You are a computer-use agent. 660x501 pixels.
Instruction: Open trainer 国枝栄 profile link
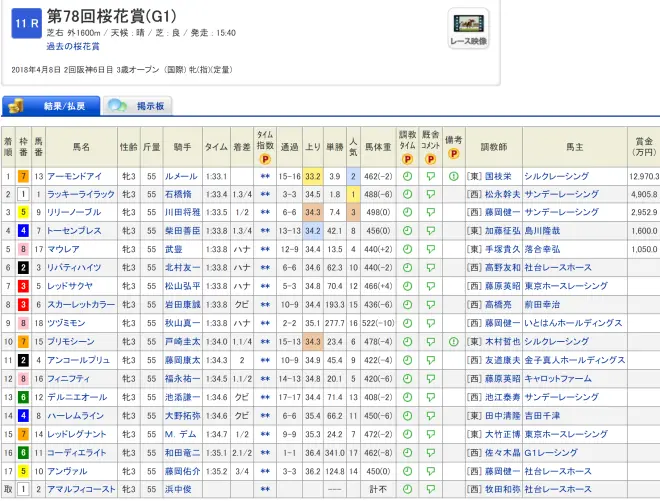pyautogui.click(x=501, y=177)
